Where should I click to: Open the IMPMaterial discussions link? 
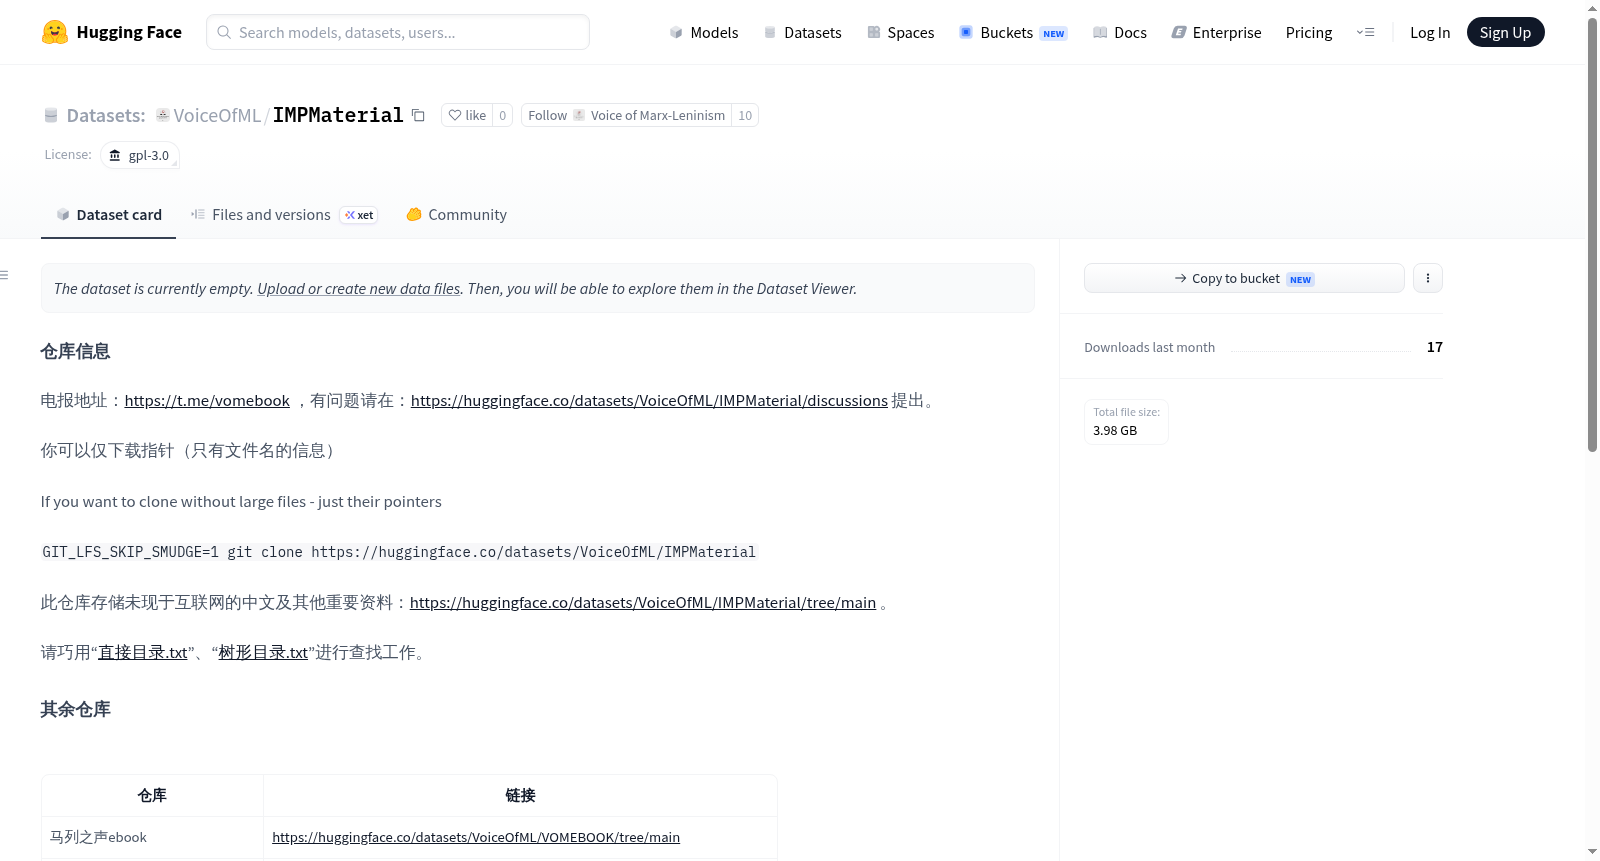(x=649, y=401)
